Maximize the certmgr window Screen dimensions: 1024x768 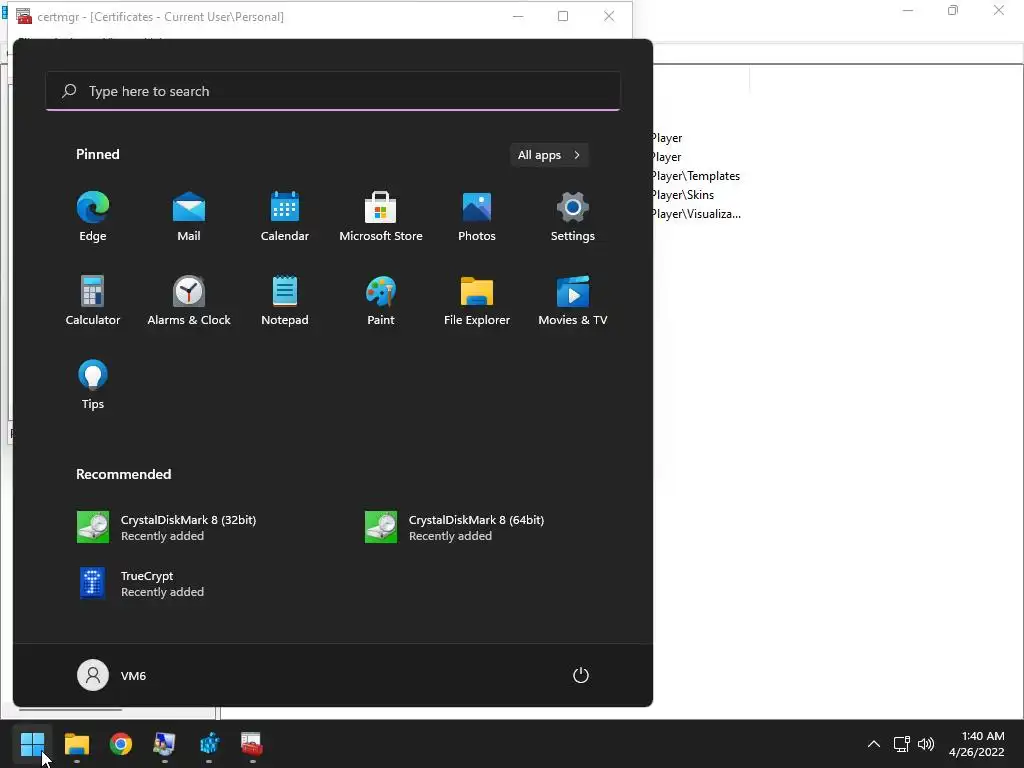[x=563, y=16]
